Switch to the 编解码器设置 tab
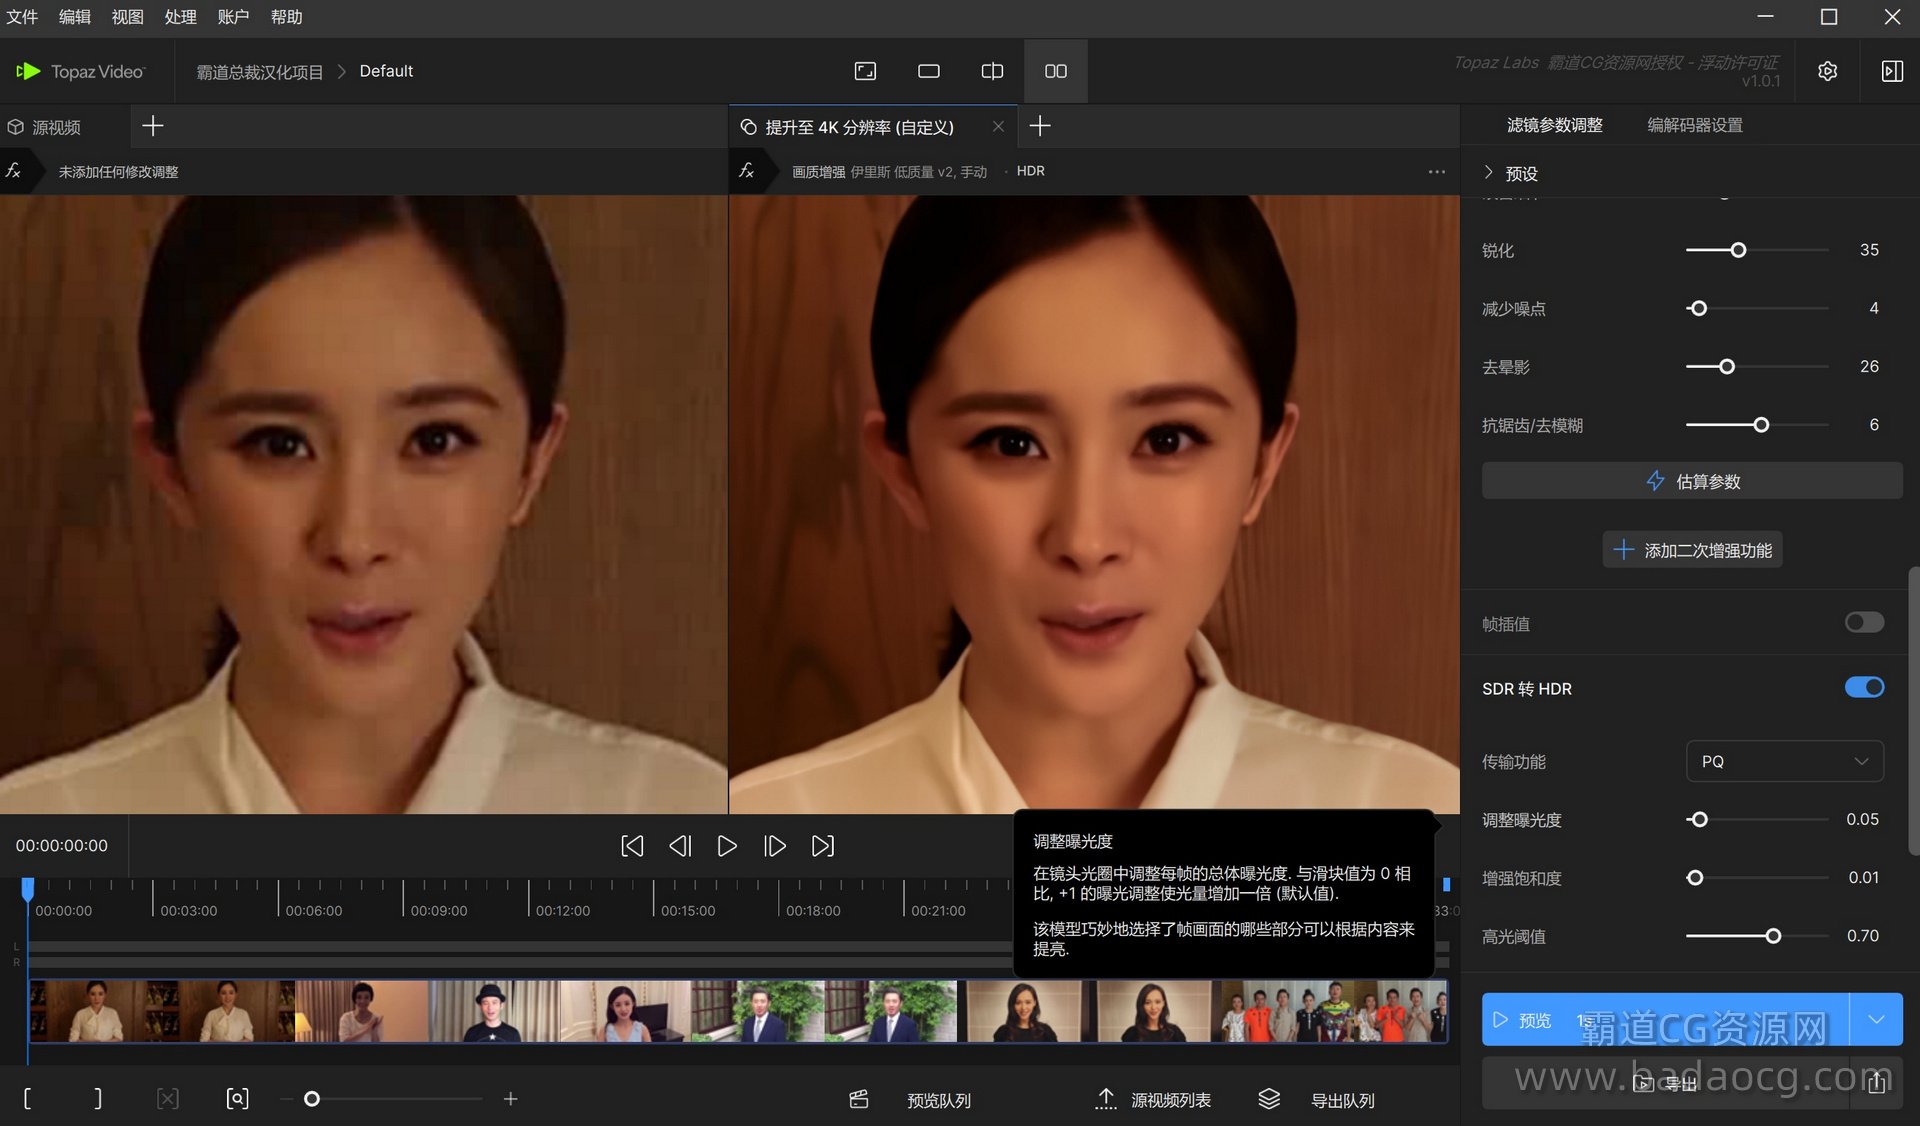The height and width of the screenshot is (1126, 1920). [1694, 125]
